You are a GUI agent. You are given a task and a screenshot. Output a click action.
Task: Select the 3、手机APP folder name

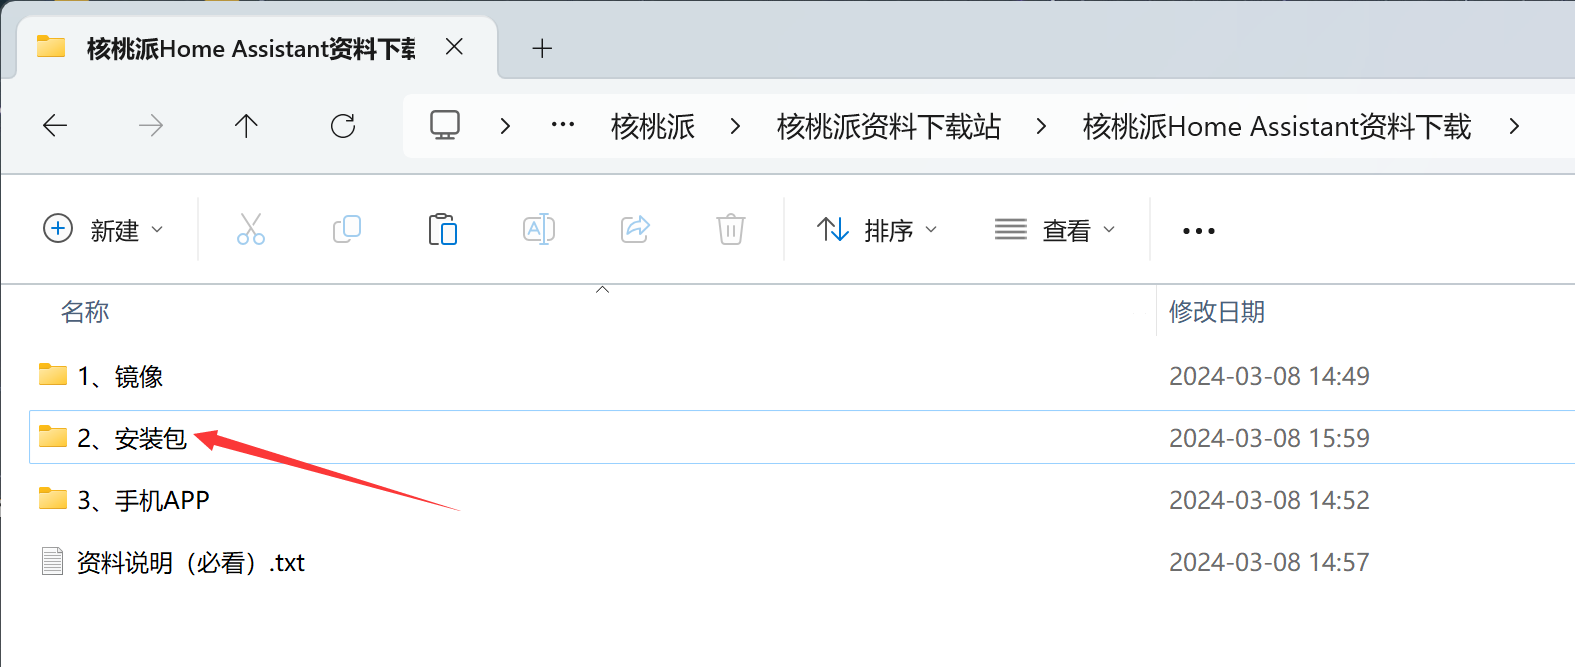(144, 500)
